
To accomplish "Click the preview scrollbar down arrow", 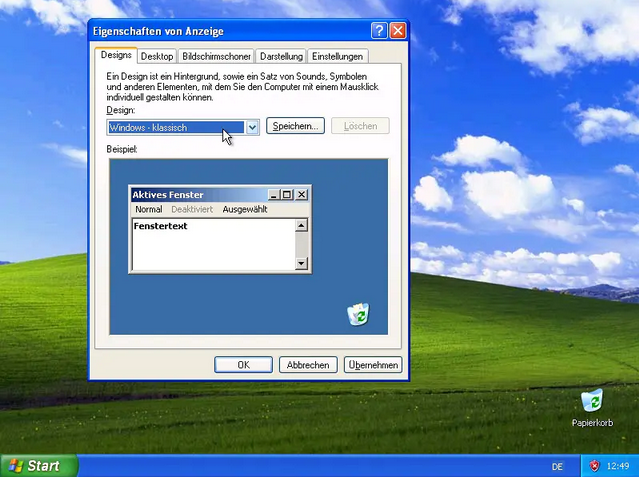I will pyautogui.click(x=301, y=263).
